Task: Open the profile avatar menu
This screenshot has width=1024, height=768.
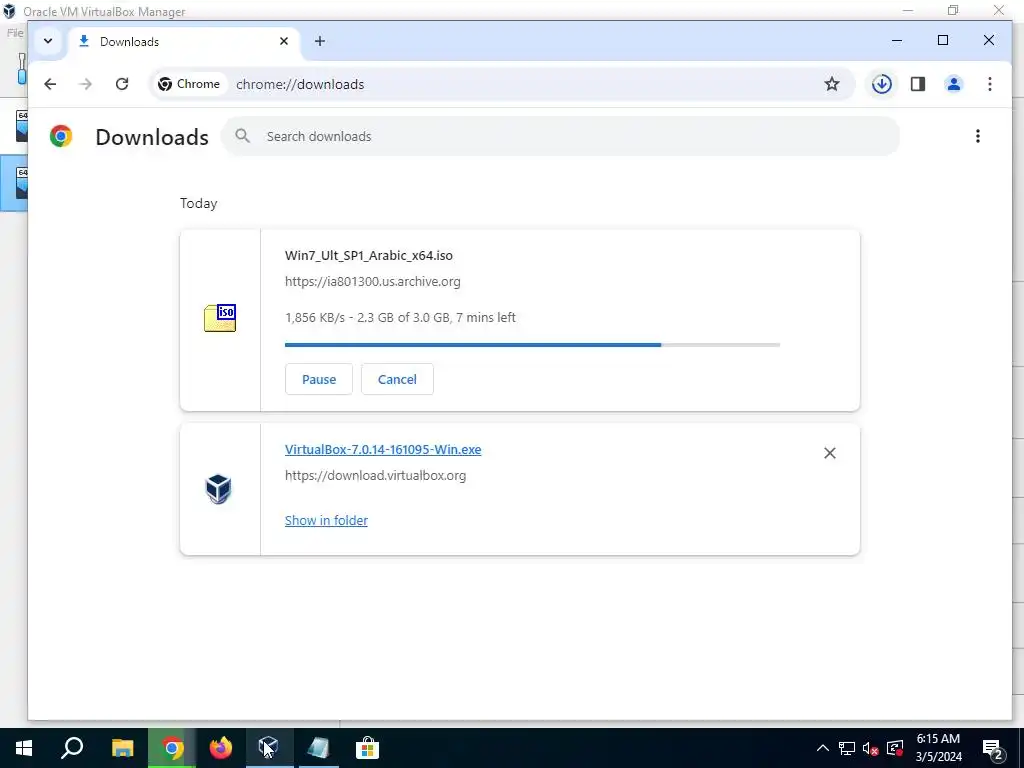Action: pos(953,84)
